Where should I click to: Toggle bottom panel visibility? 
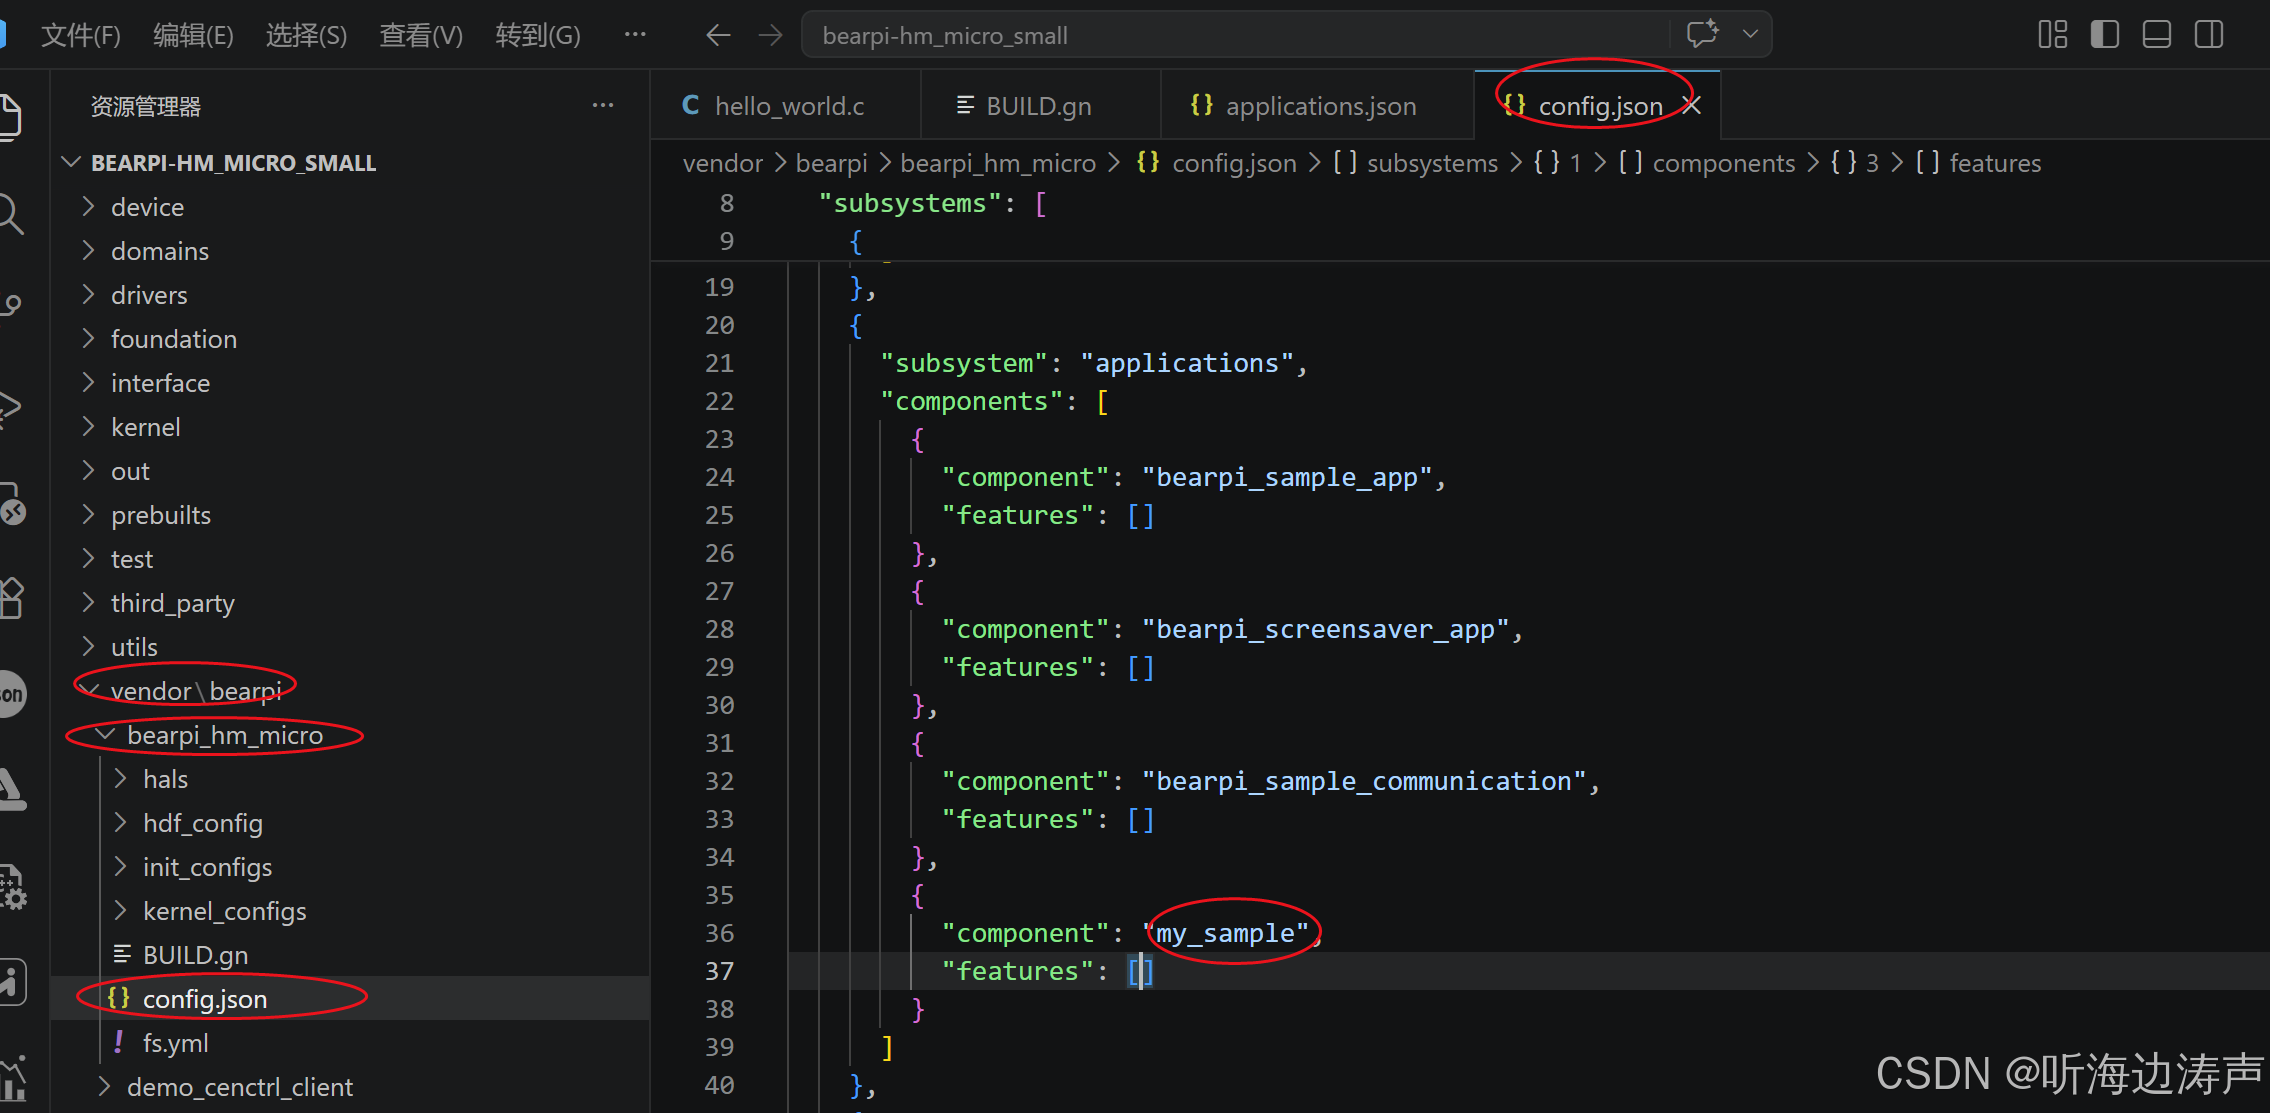(2157, 35)
